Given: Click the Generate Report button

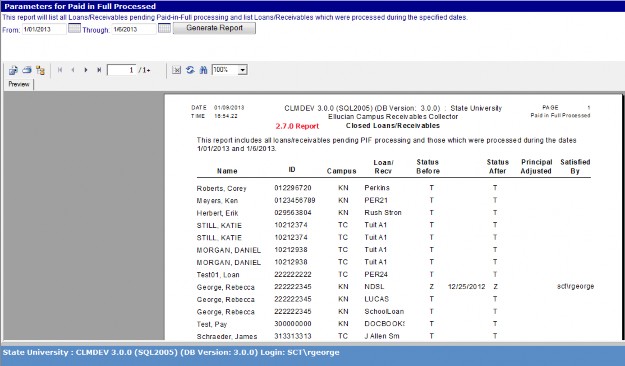Looking at the screenshot, I should click(214, 28).
